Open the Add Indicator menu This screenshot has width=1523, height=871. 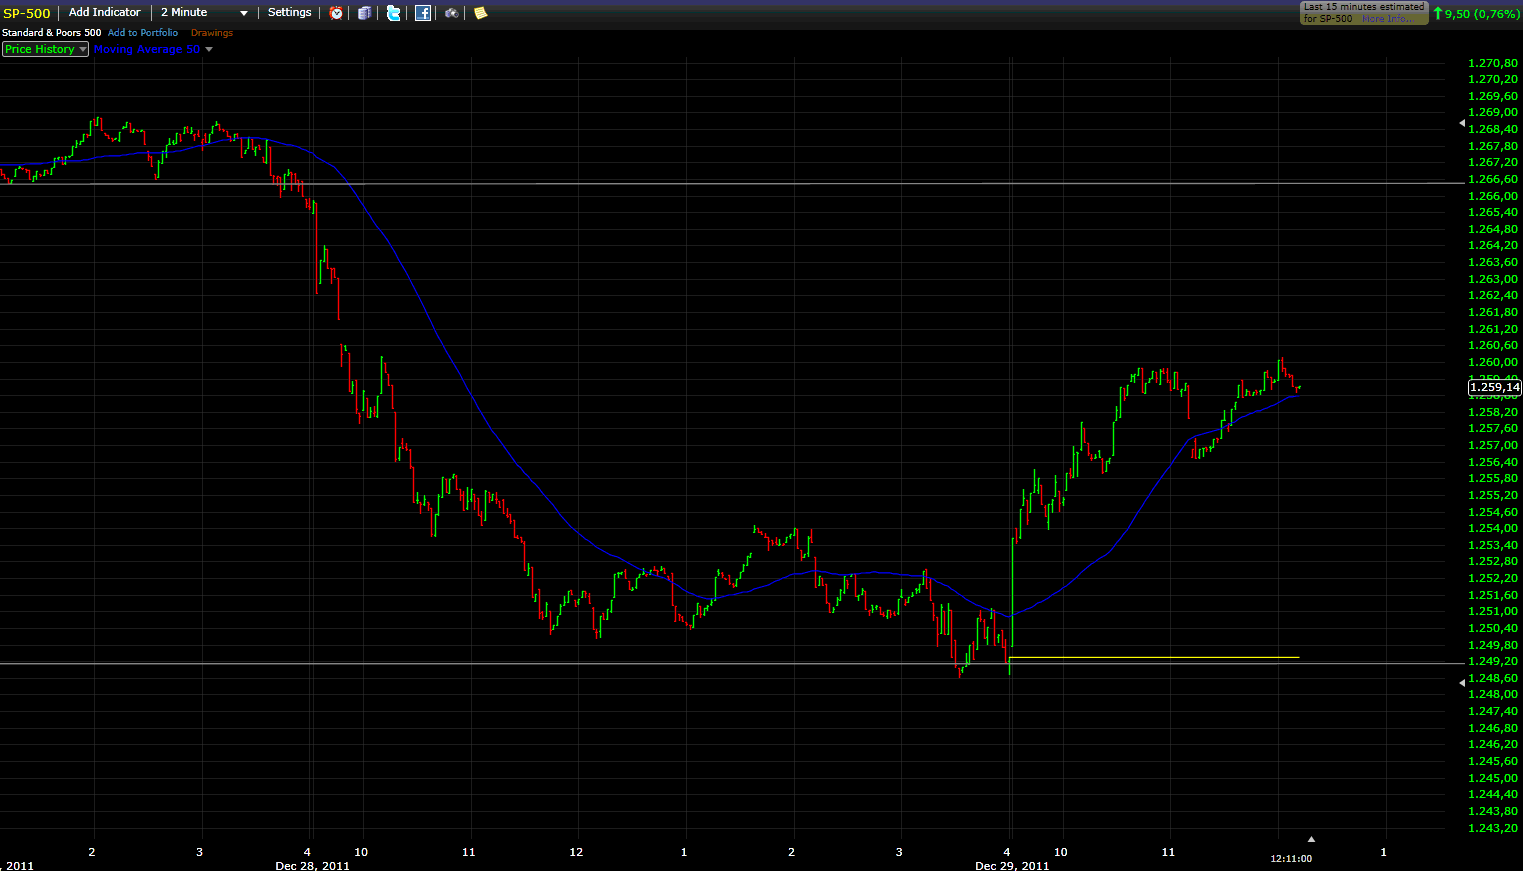coord(104,13)
